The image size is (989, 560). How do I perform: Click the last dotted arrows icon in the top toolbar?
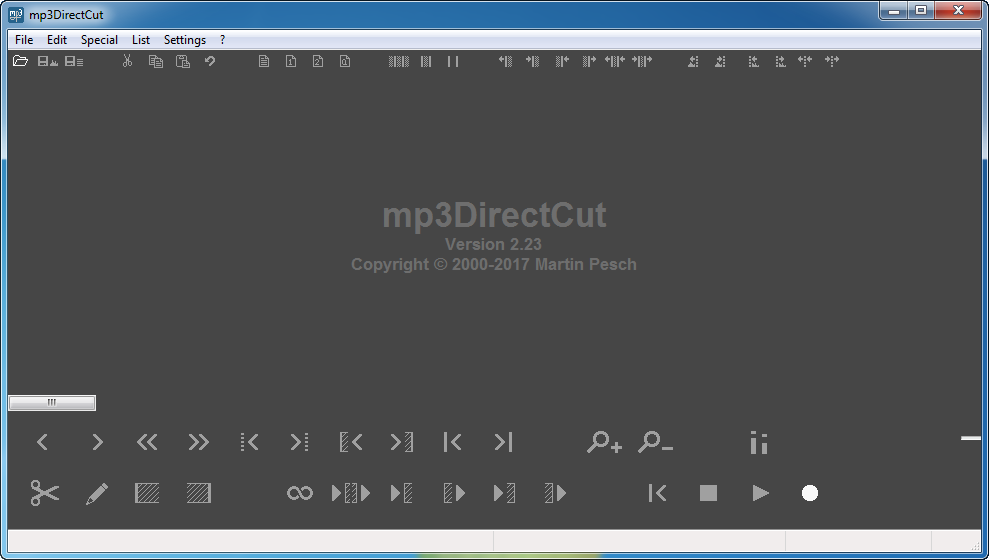coord(832,61)
